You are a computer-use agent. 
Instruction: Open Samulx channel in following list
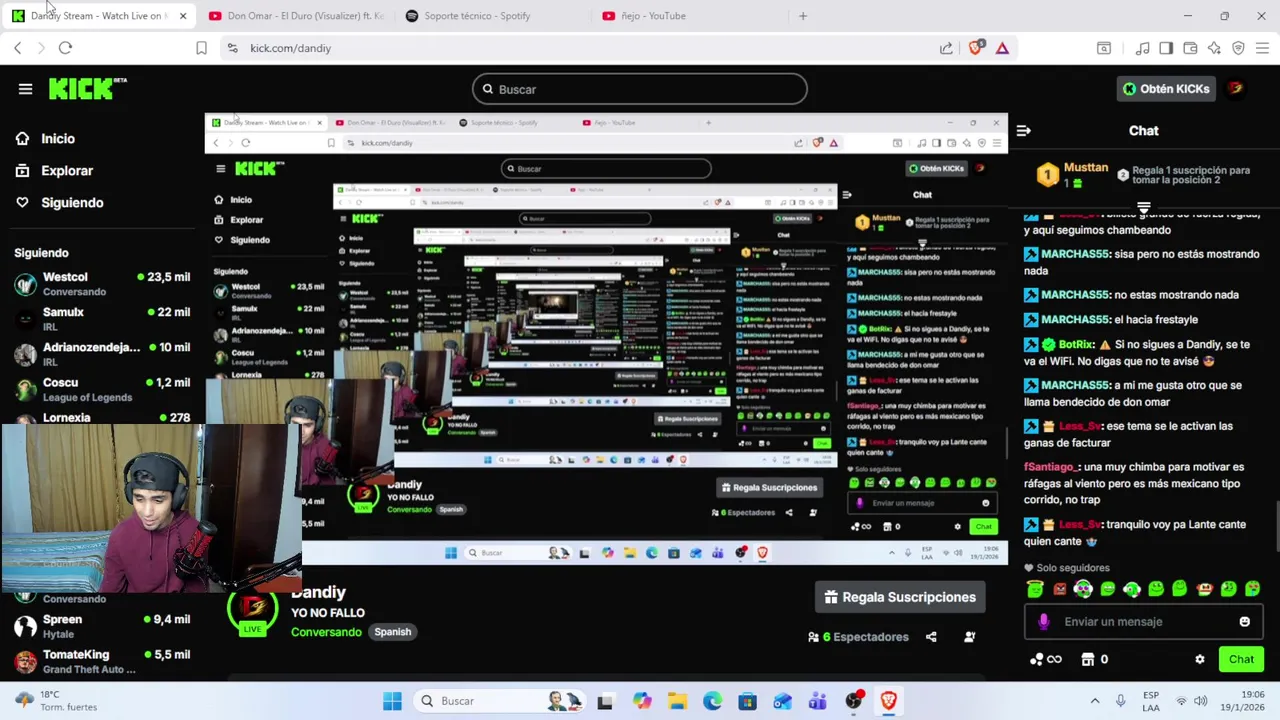[x=101, y=319]
